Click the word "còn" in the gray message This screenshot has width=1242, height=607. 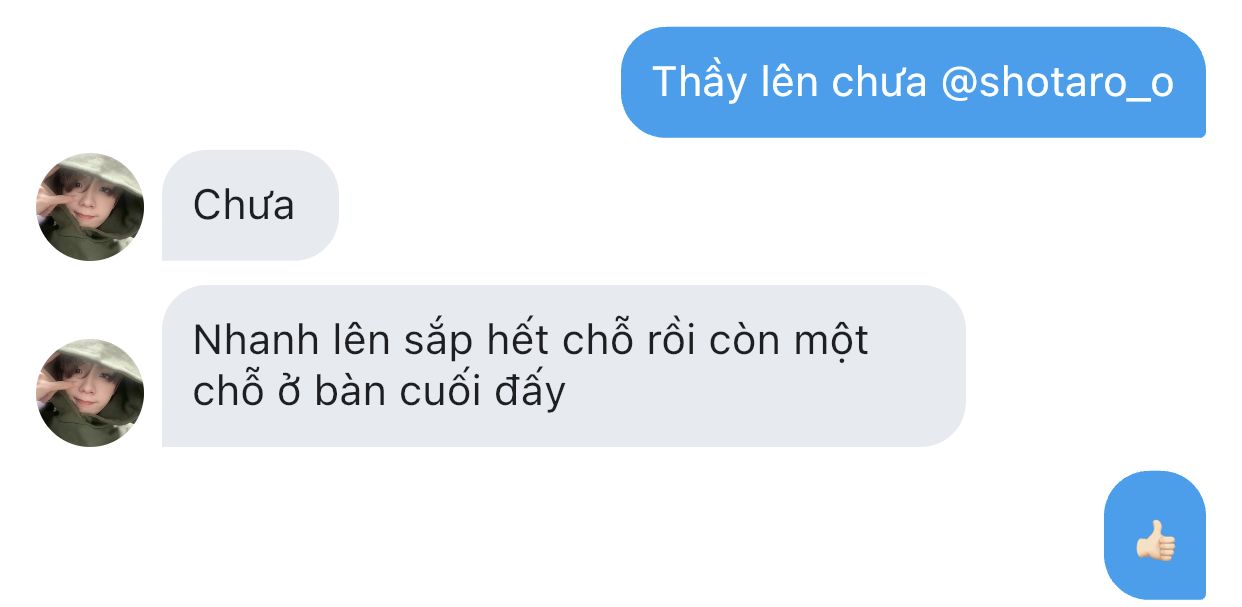coord(743,342)
